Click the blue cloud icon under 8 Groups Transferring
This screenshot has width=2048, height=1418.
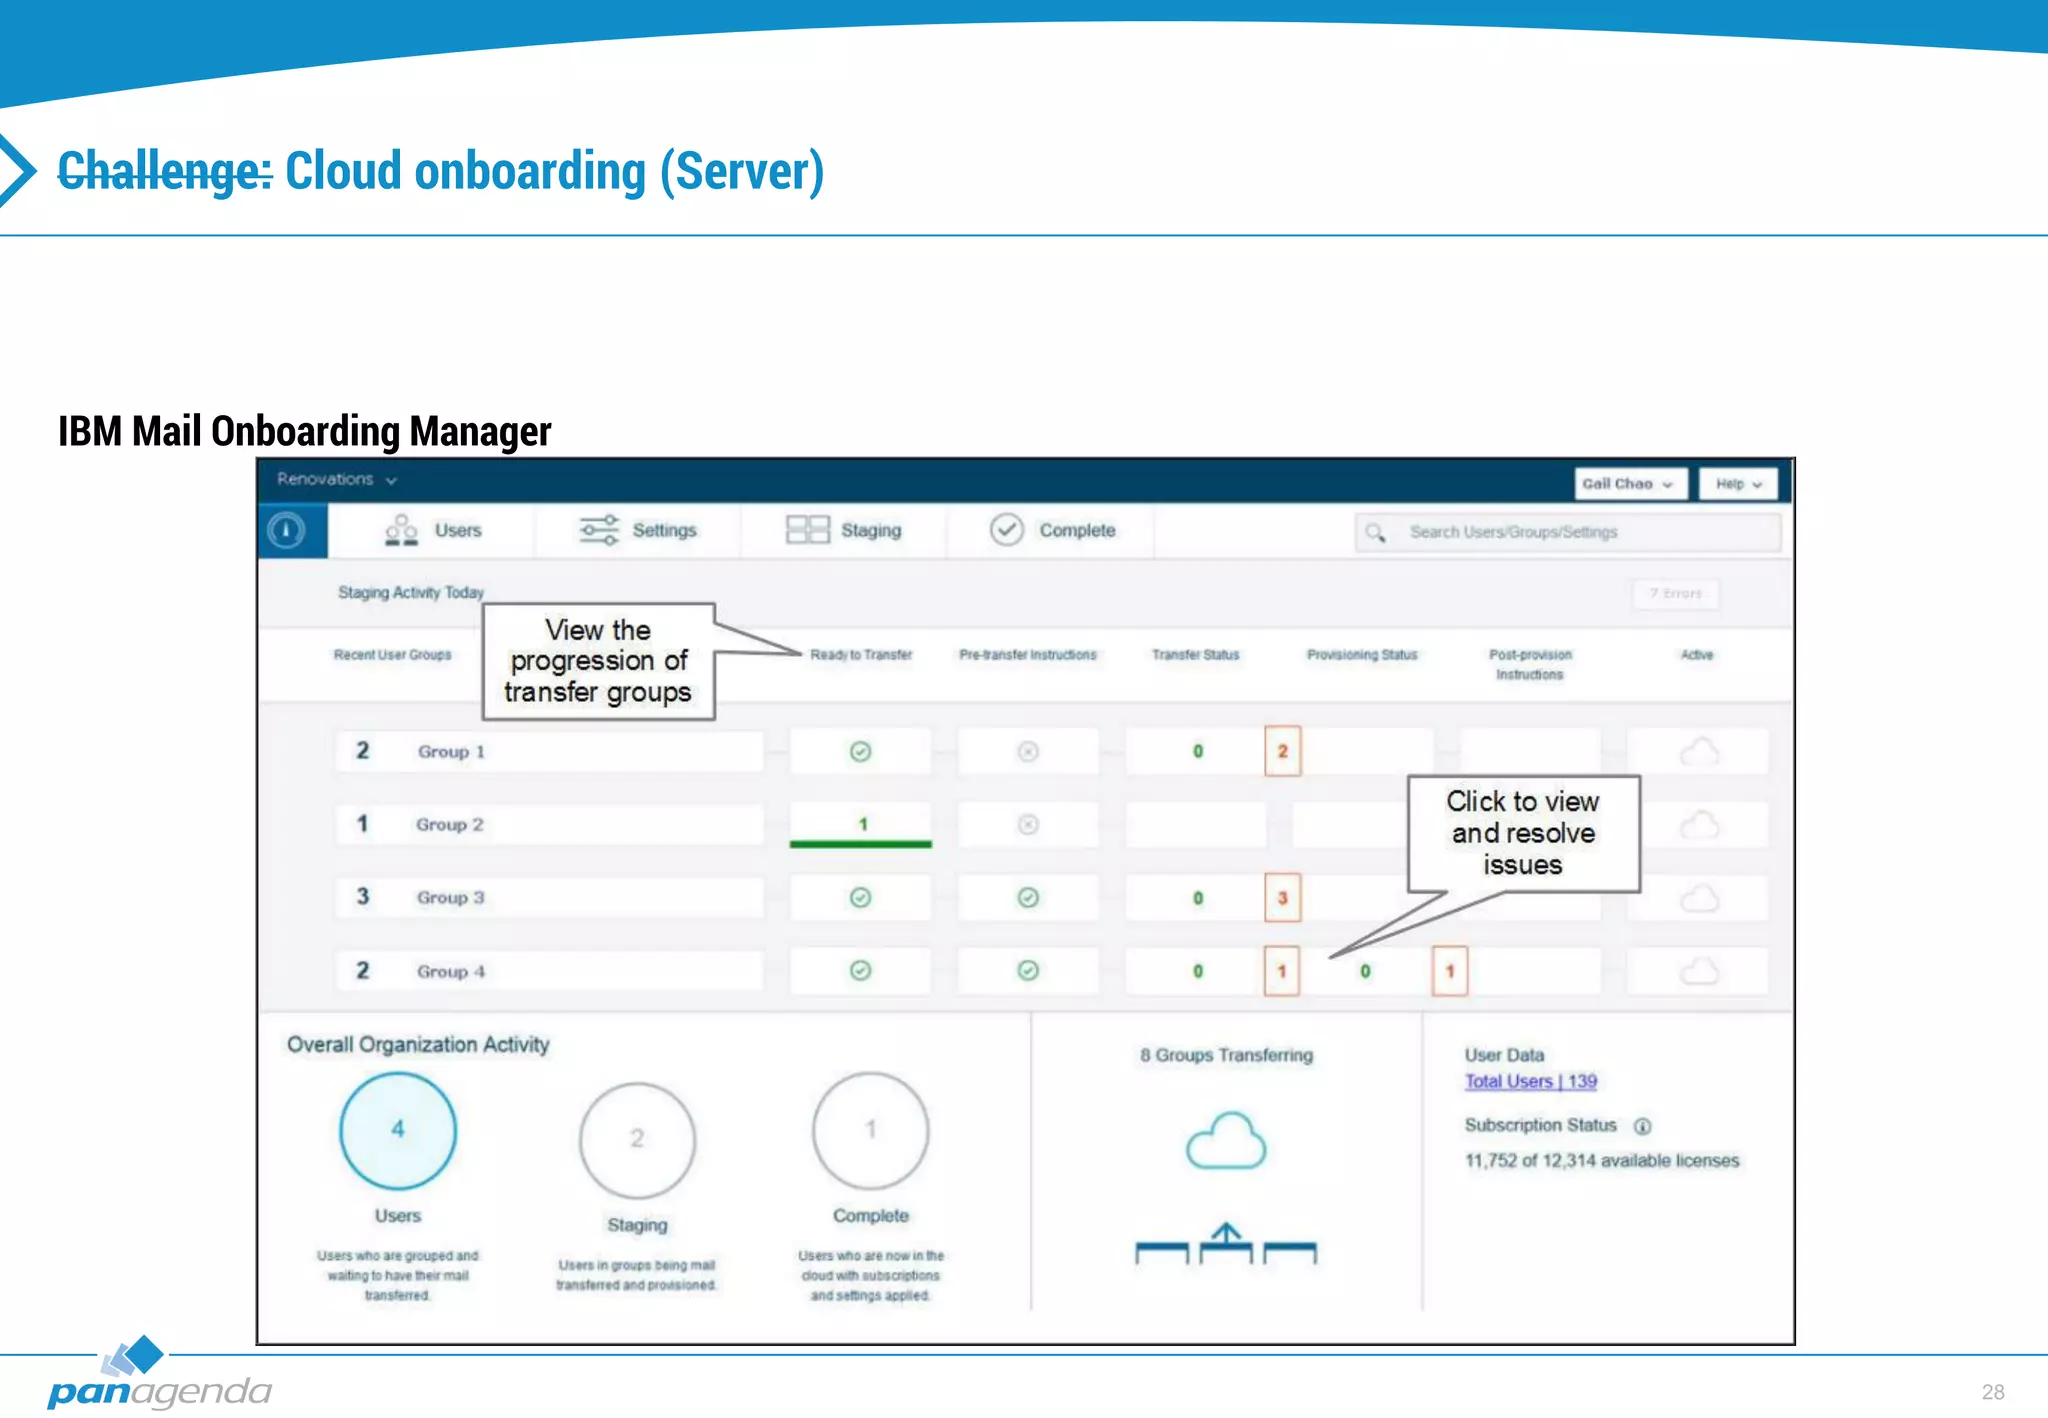pyautogui.click(x=1226, y=1140)
